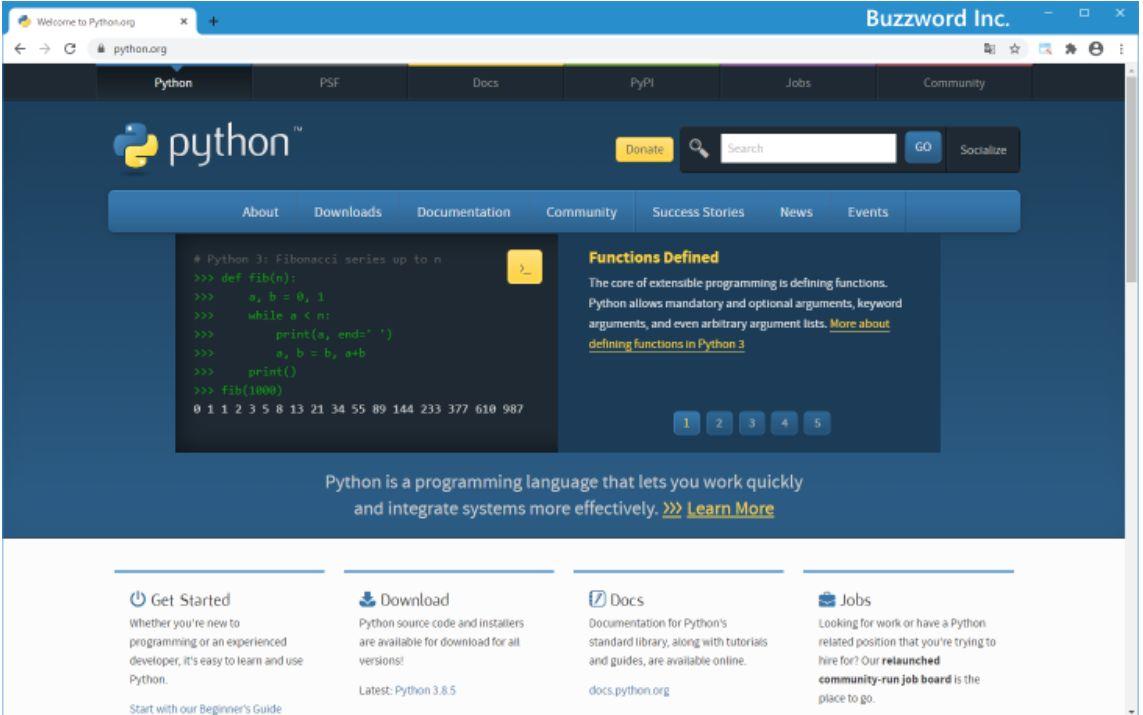This screenshot has height=715, width=1143.
Task: Click the vertical page scrollbar thumb
Action: [1131, 179]
